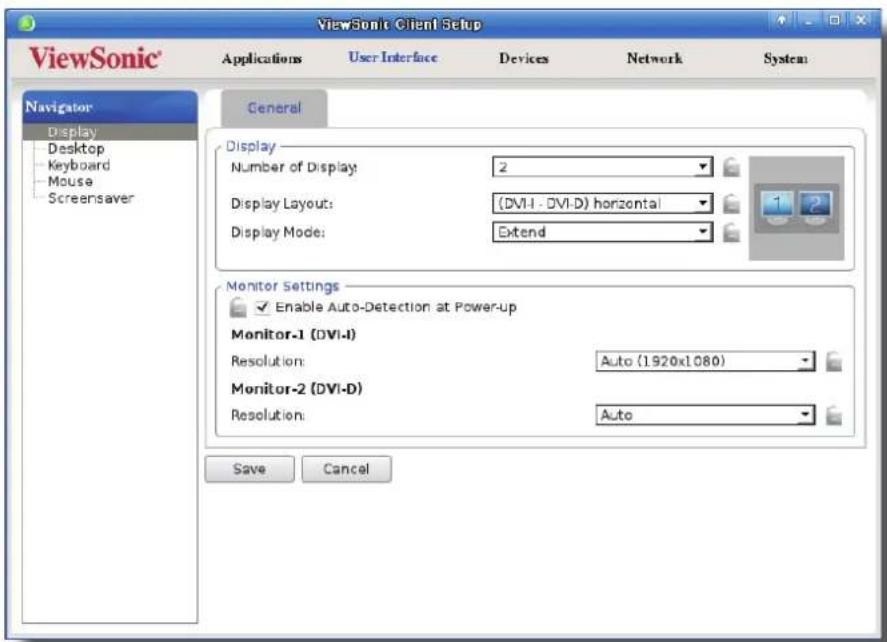Select Mouse in the Navigator
This screenshot has width=887, height=642.
coord(70,182)
